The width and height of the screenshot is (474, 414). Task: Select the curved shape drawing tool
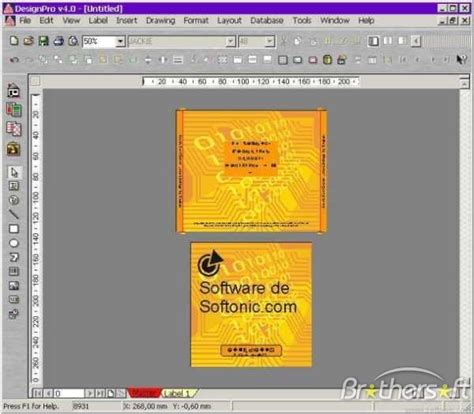tap(14, 257)
